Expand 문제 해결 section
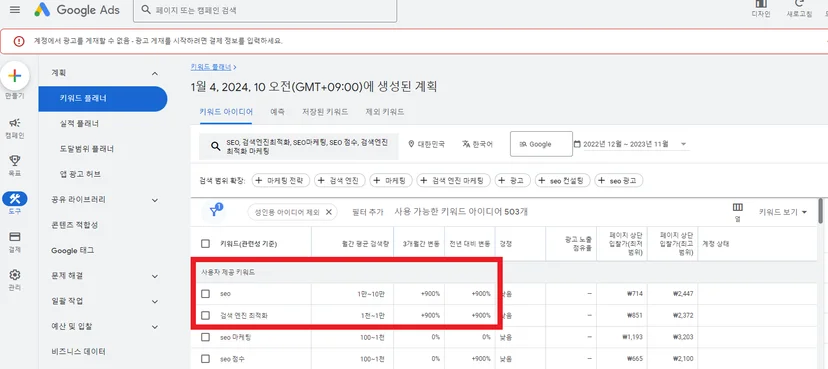The height and width of the screenshot is (369, 828). 155,276
